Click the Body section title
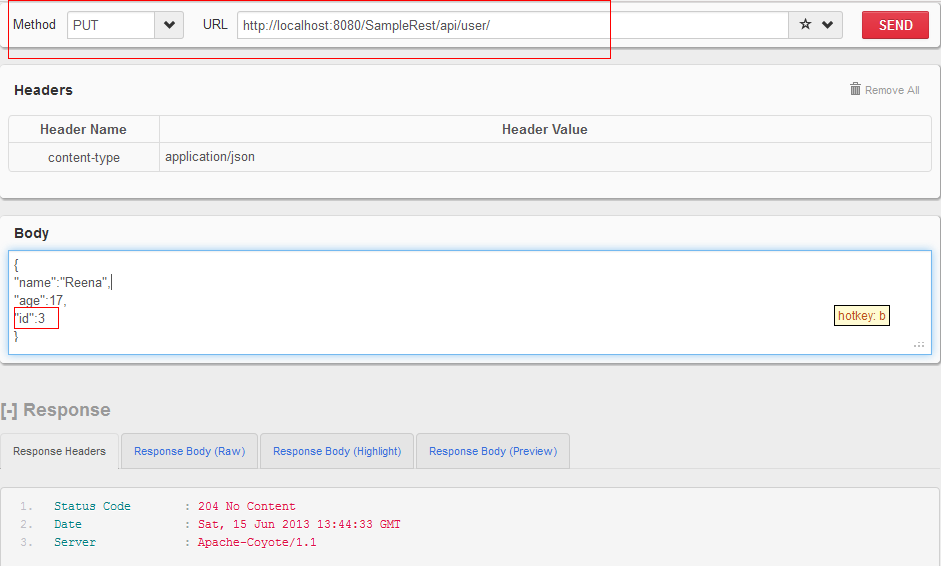941x567 pixels. (31, 233)
